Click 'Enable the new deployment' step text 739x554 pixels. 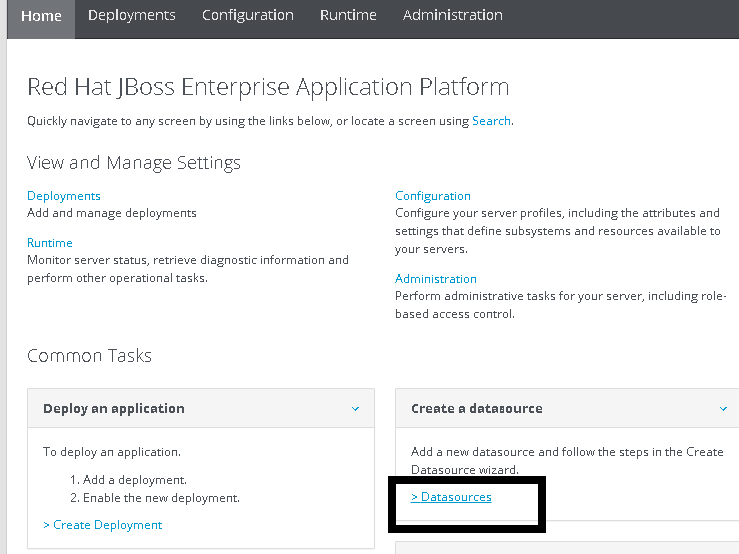click(x=161, y=498)
